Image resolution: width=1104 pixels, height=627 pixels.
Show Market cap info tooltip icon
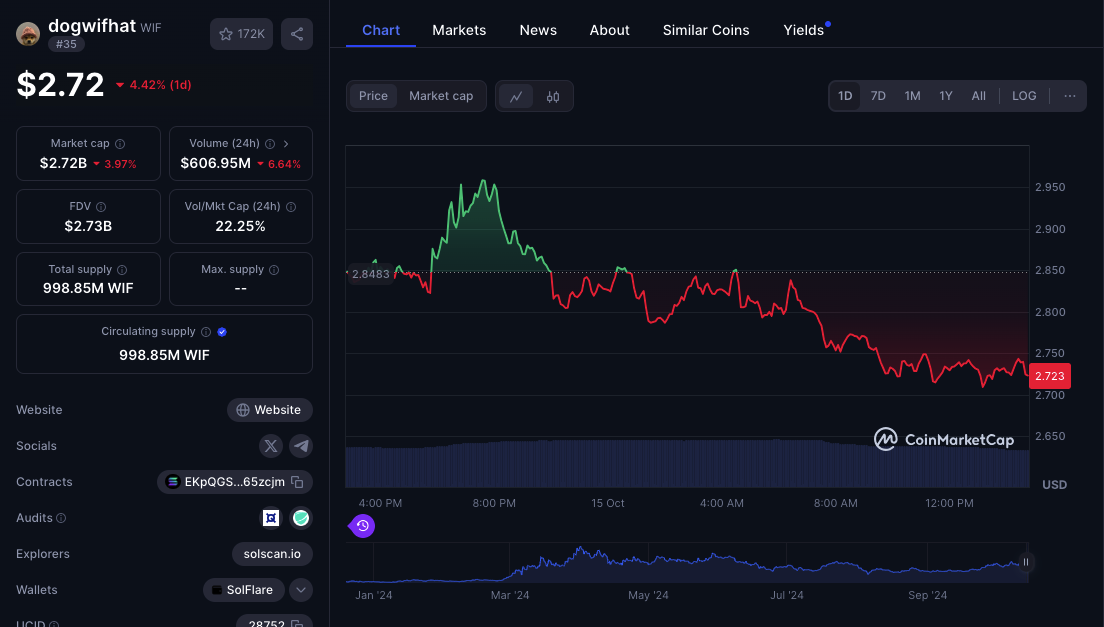[x=120, y=144]
